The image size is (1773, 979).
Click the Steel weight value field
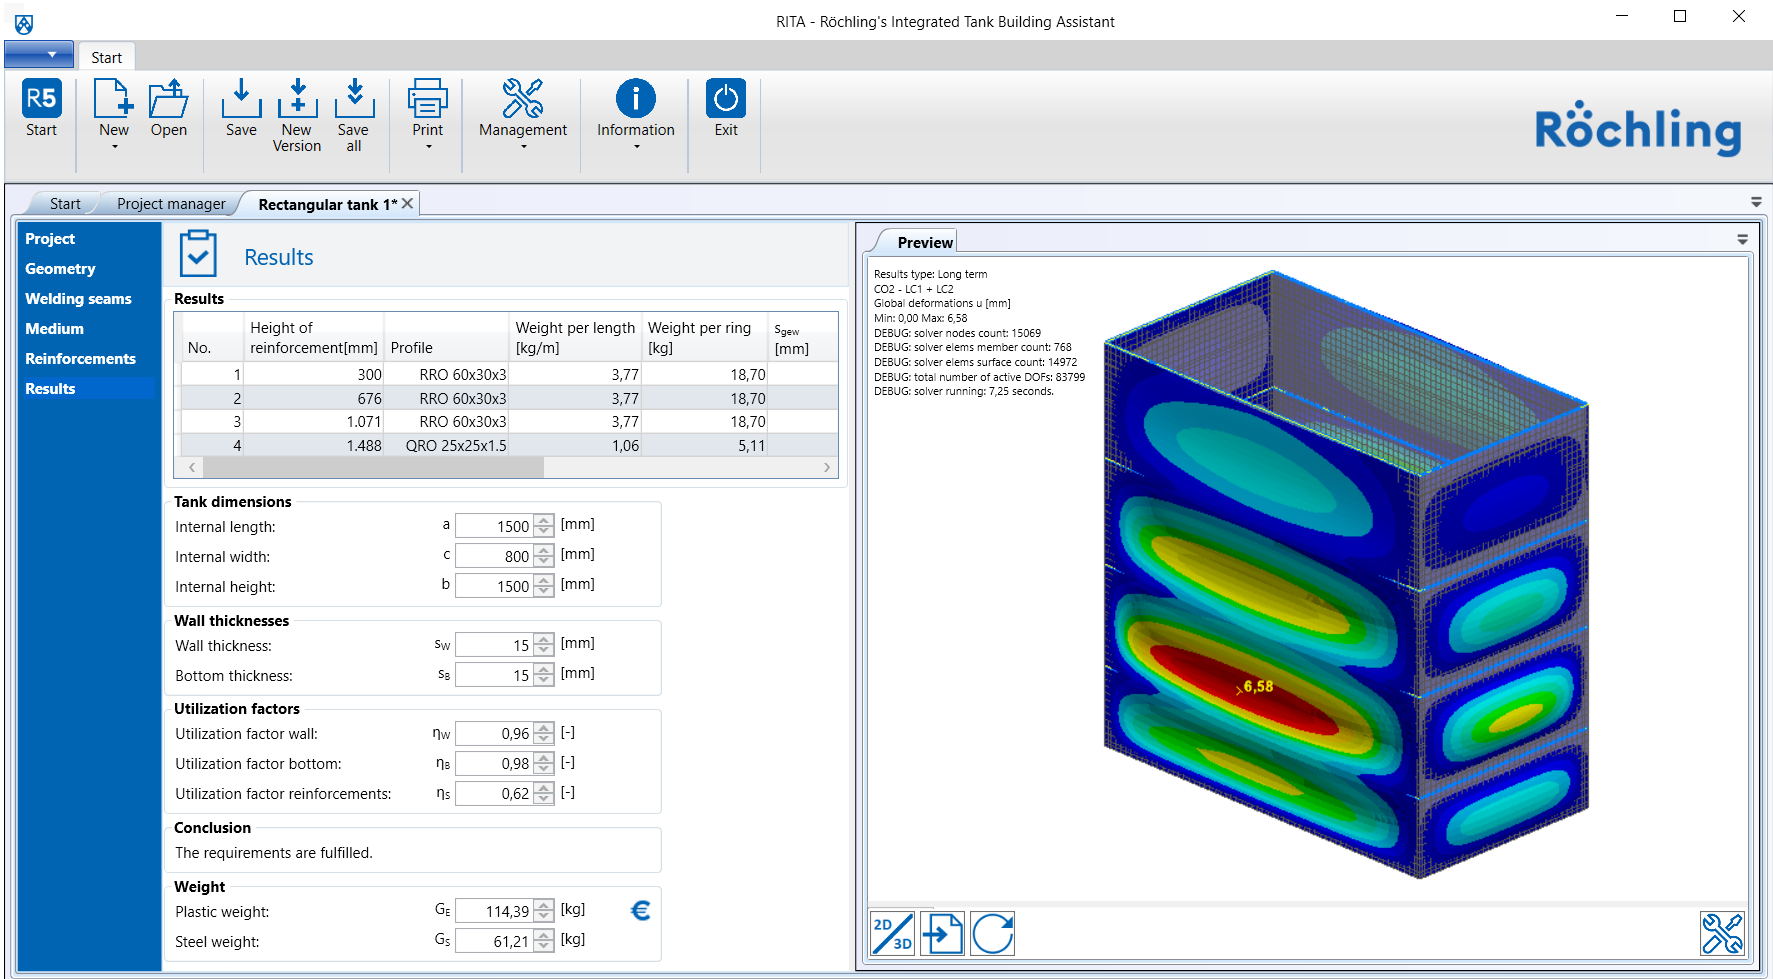[494, 941]
